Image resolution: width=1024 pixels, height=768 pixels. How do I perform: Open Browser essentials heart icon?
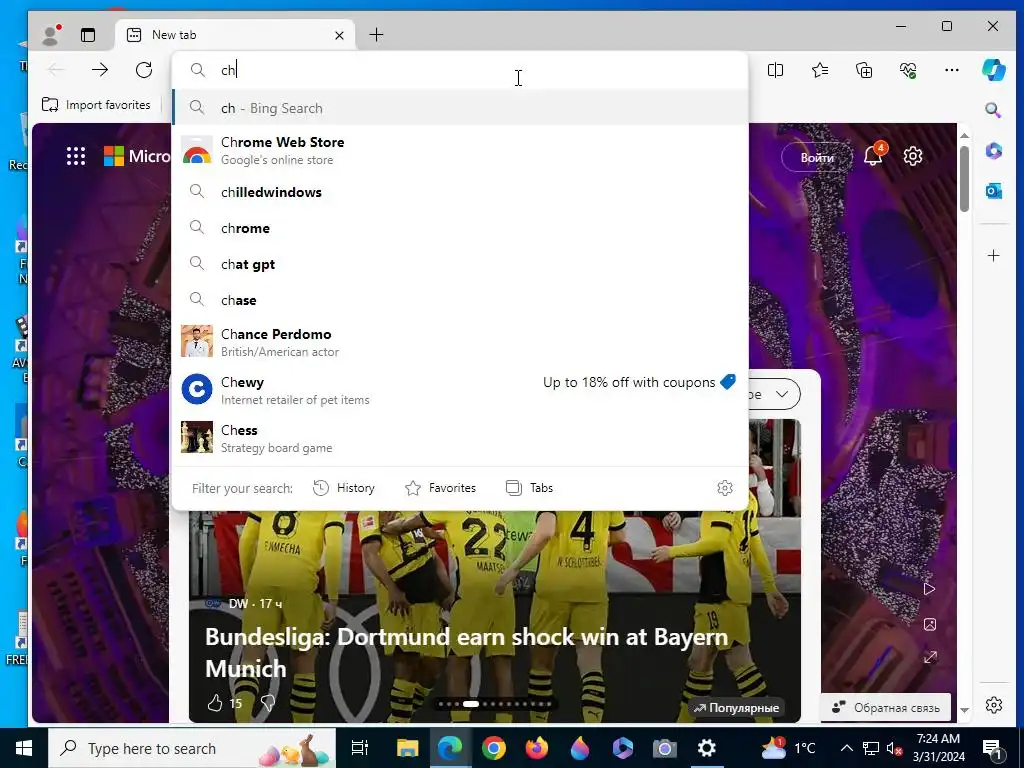coord(908,70)
